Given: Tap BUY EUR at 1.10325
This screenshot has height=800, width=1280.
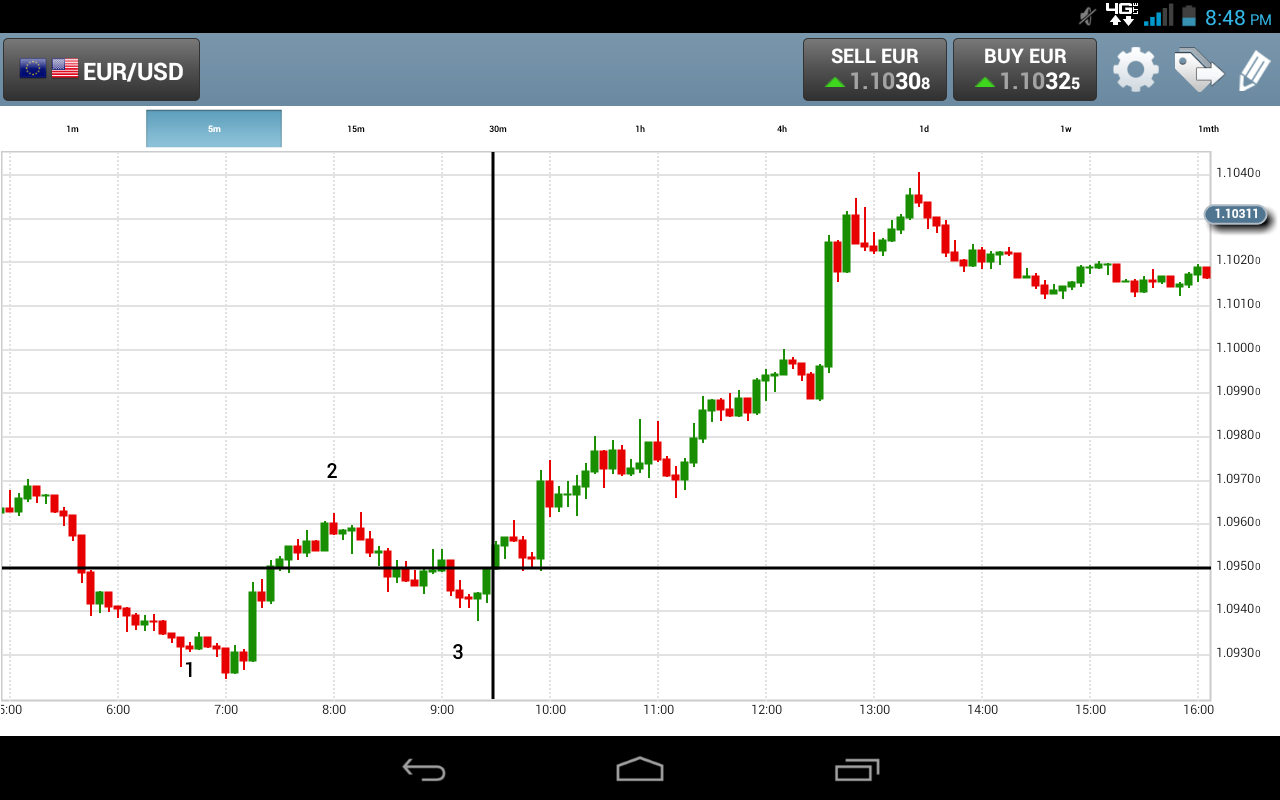Looking at the screenshot, I should (1025, 70).
